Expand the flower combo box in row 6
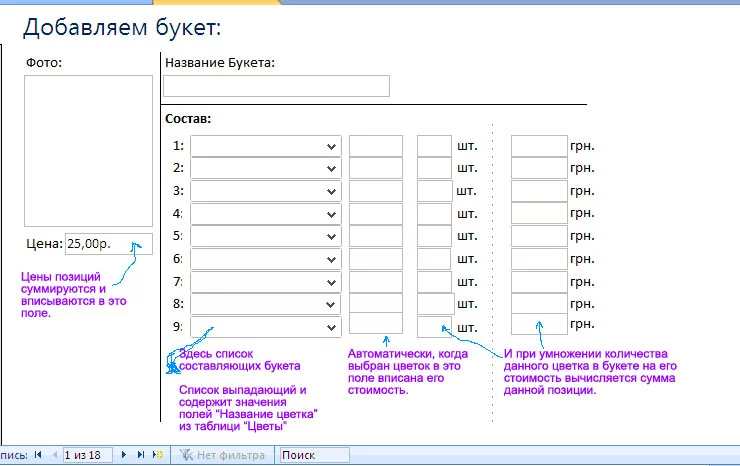Image resolution: width=740 pixels, height=466 pixels. (331, 260)
